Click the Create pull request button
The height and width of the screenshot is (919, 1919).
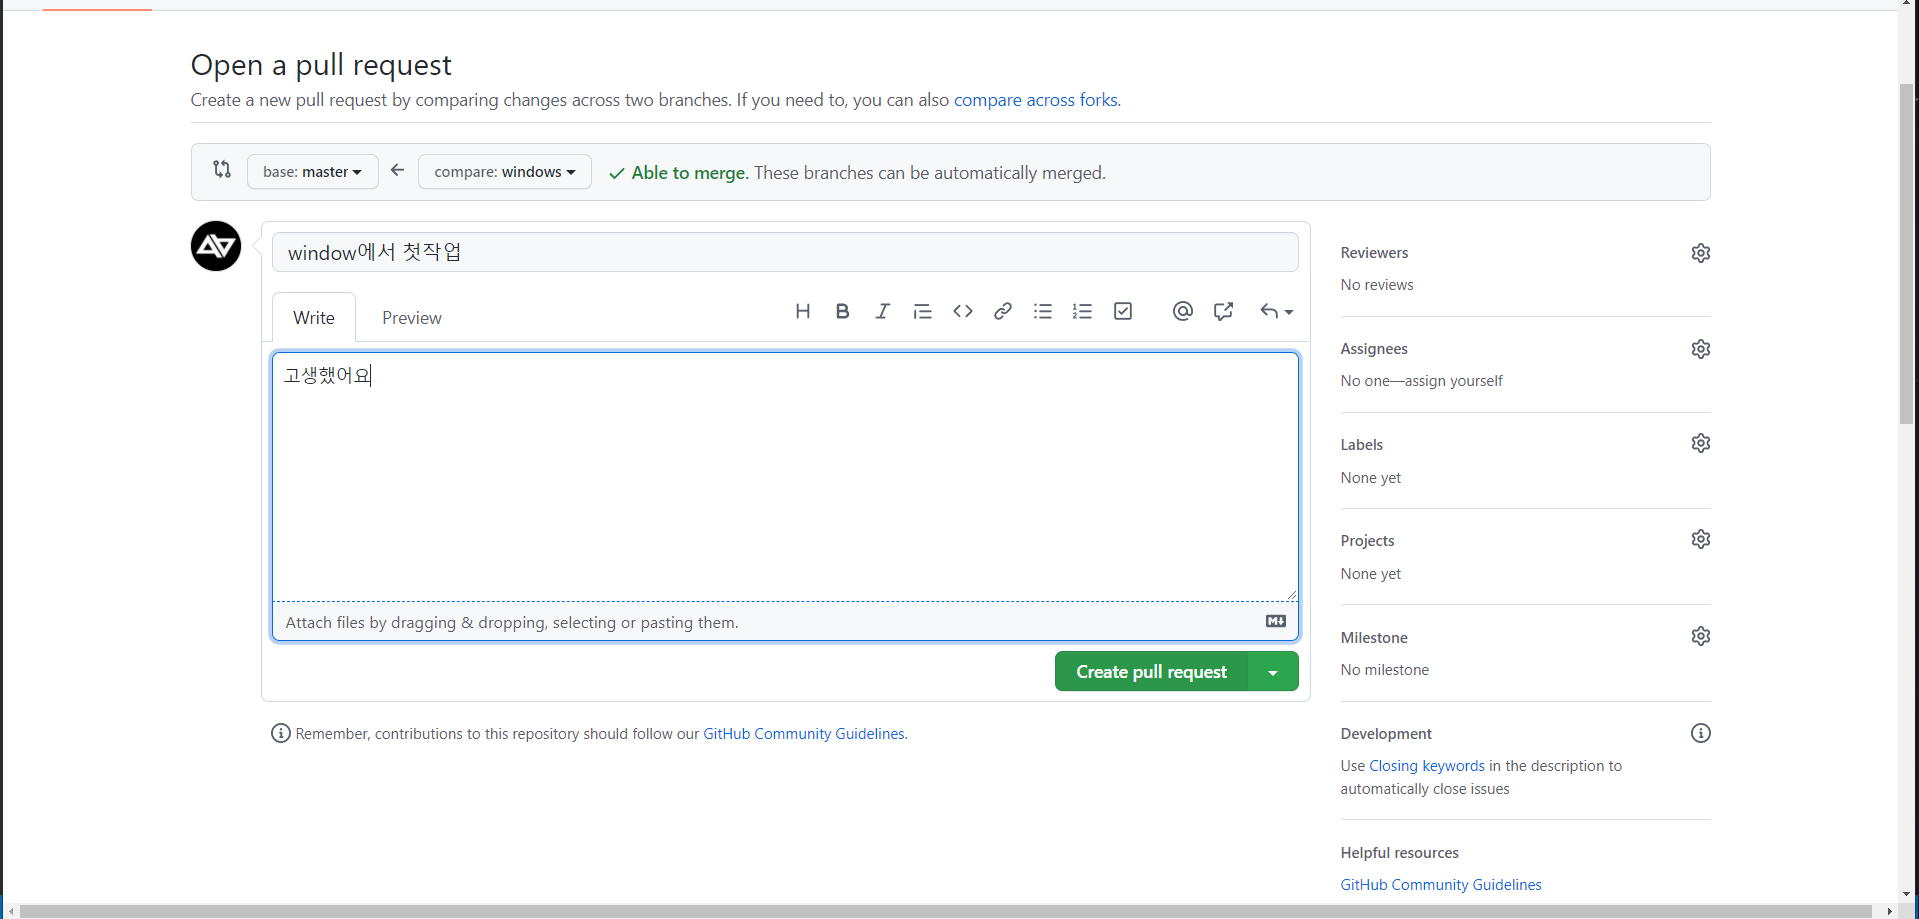[1151, 671]
